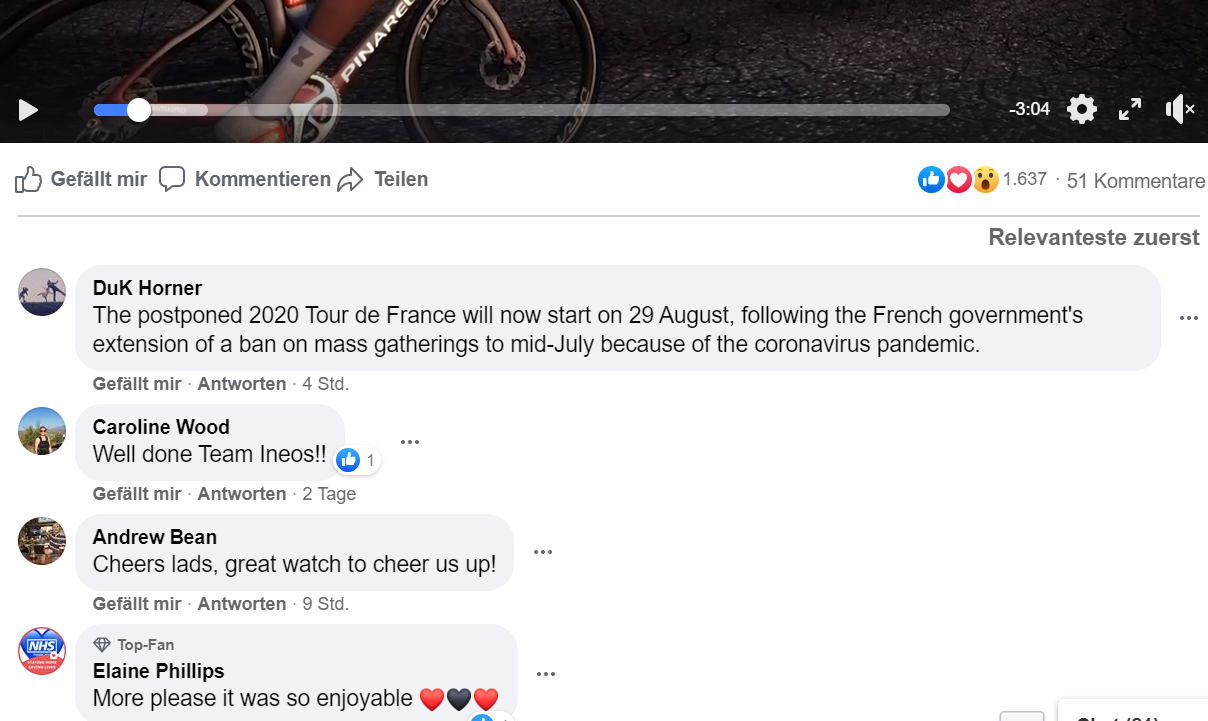Open the 51 Kommentare link
Image resolution: width=1208 pixels, height=721 pixels.
pos(1135,181)
